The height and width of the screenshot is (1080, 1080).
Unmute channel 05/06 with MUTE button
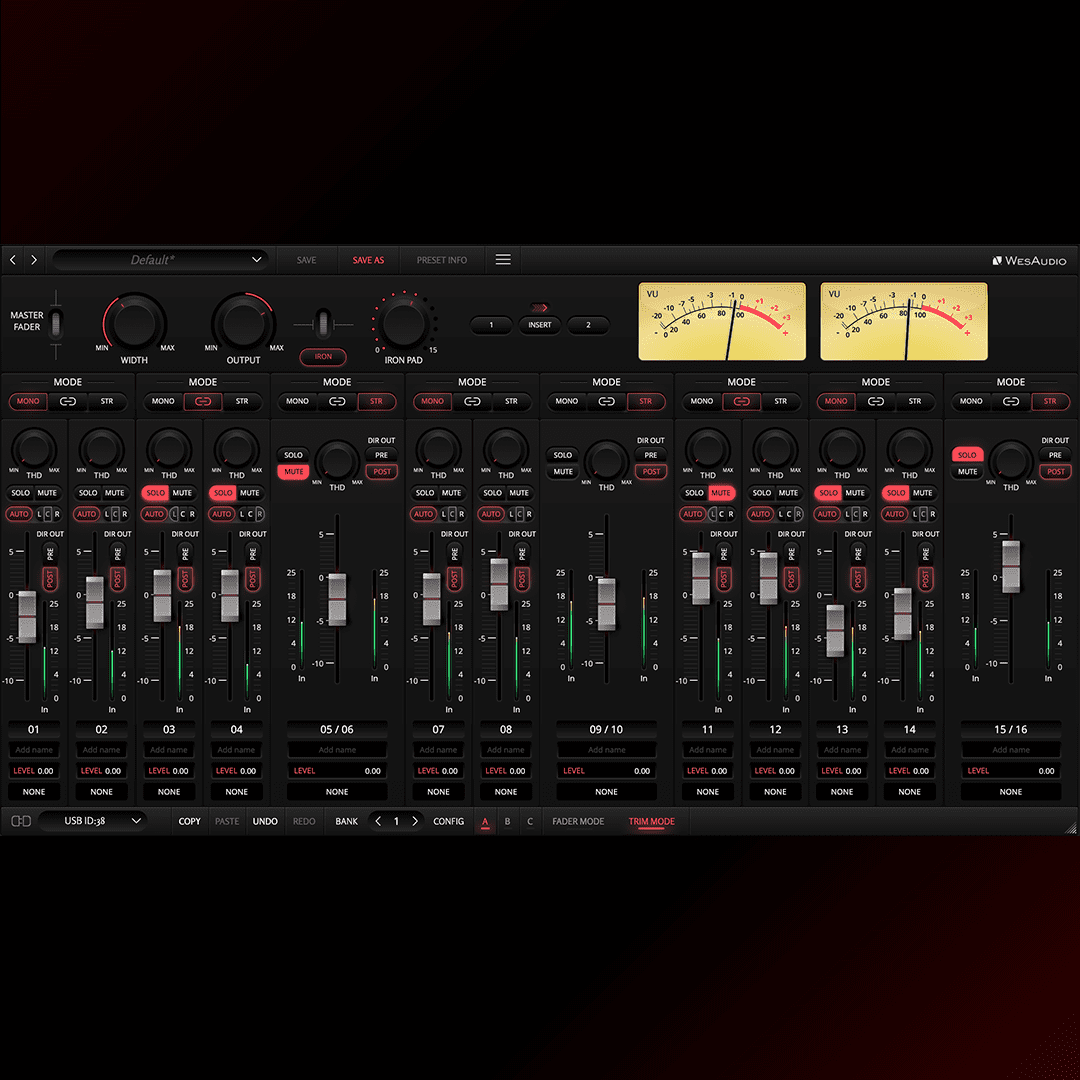pyautogui.click(x=293, y=472)
